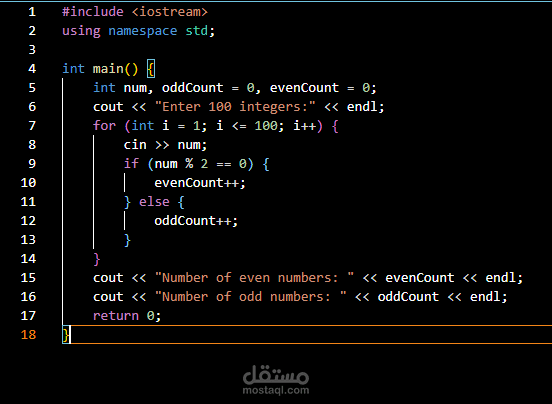Click the #include directive on line 1
This screenshot has width=552, height=404.
(x=93, y=12)
